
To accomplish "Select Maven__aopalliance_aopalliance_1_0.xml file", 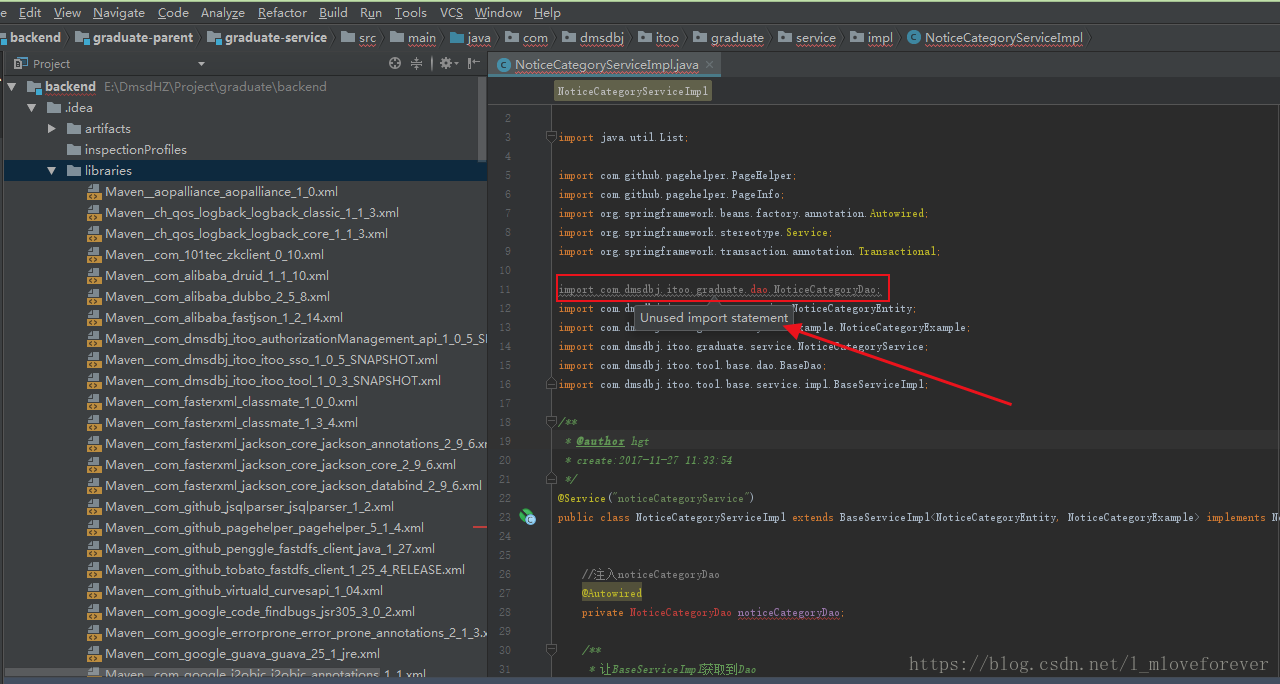I will point(221,192).
